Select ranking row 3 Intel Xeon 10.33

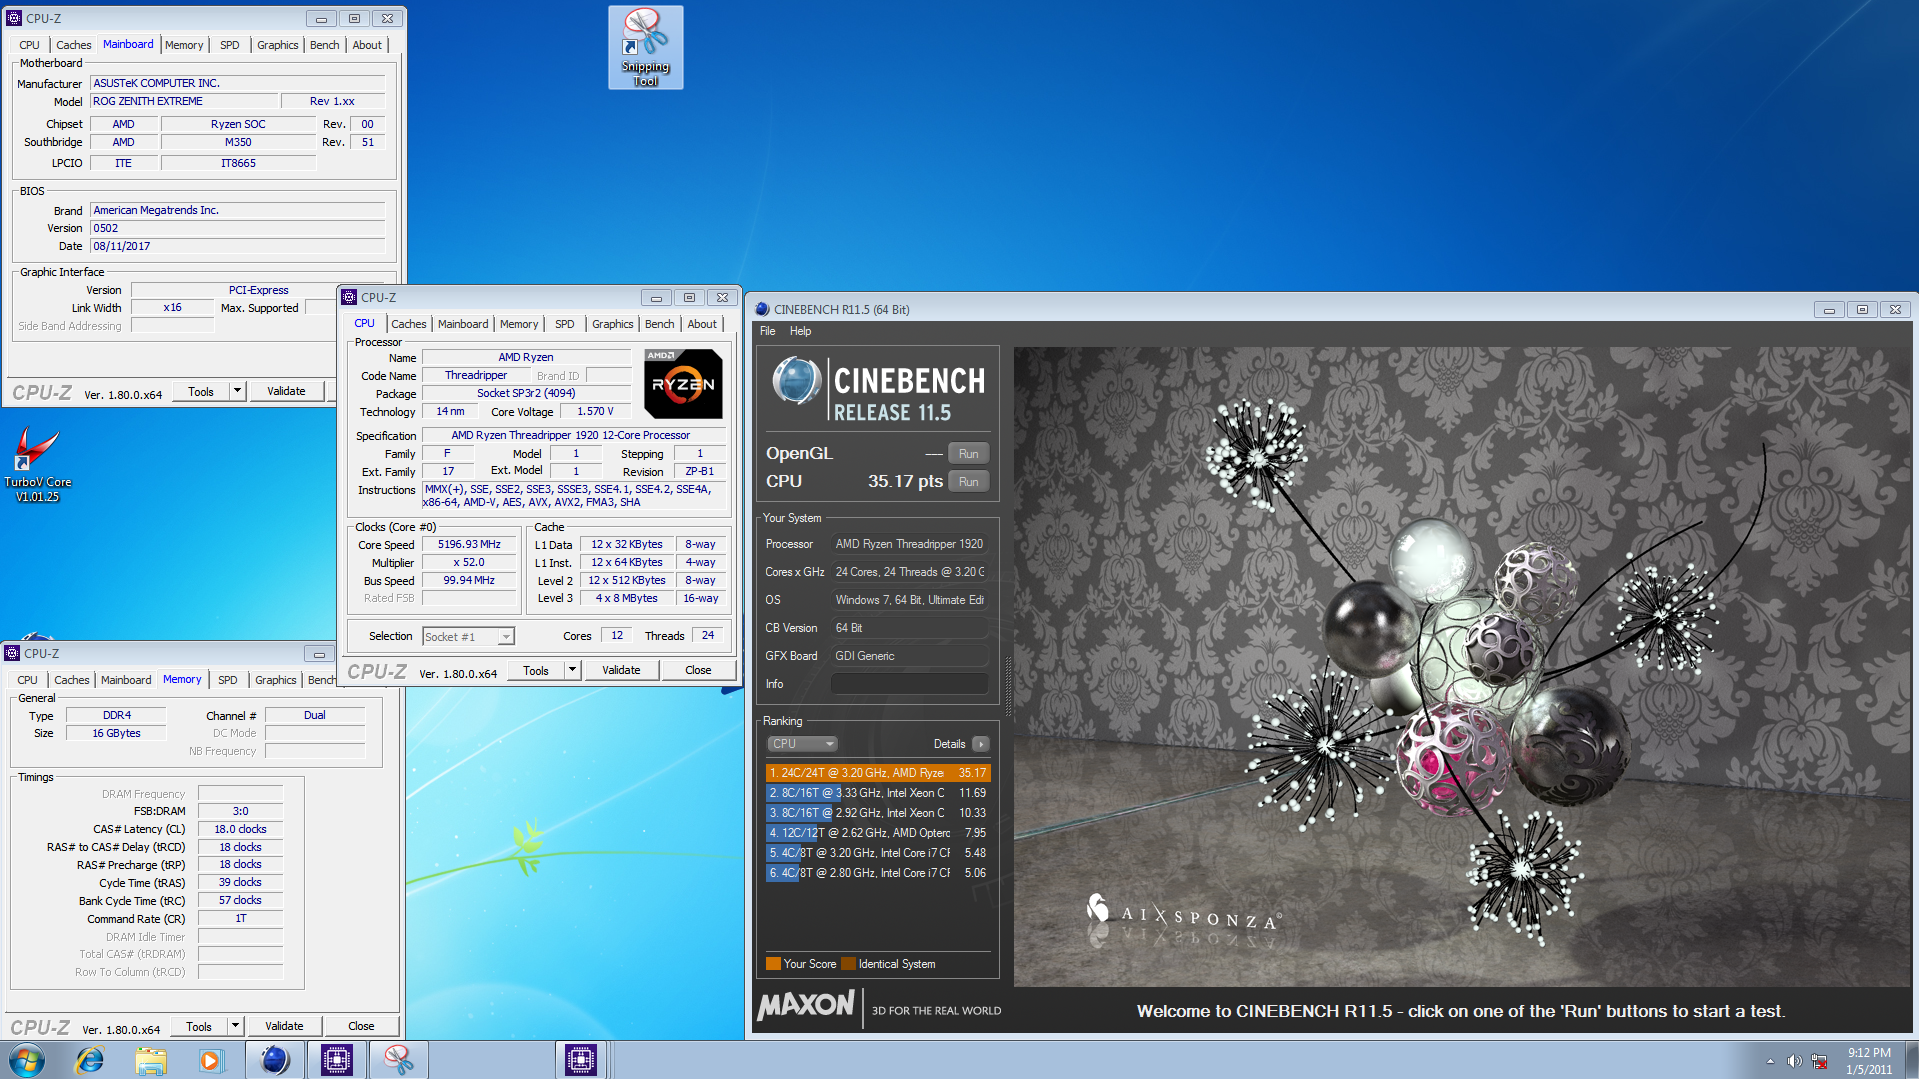click(877, 813)
